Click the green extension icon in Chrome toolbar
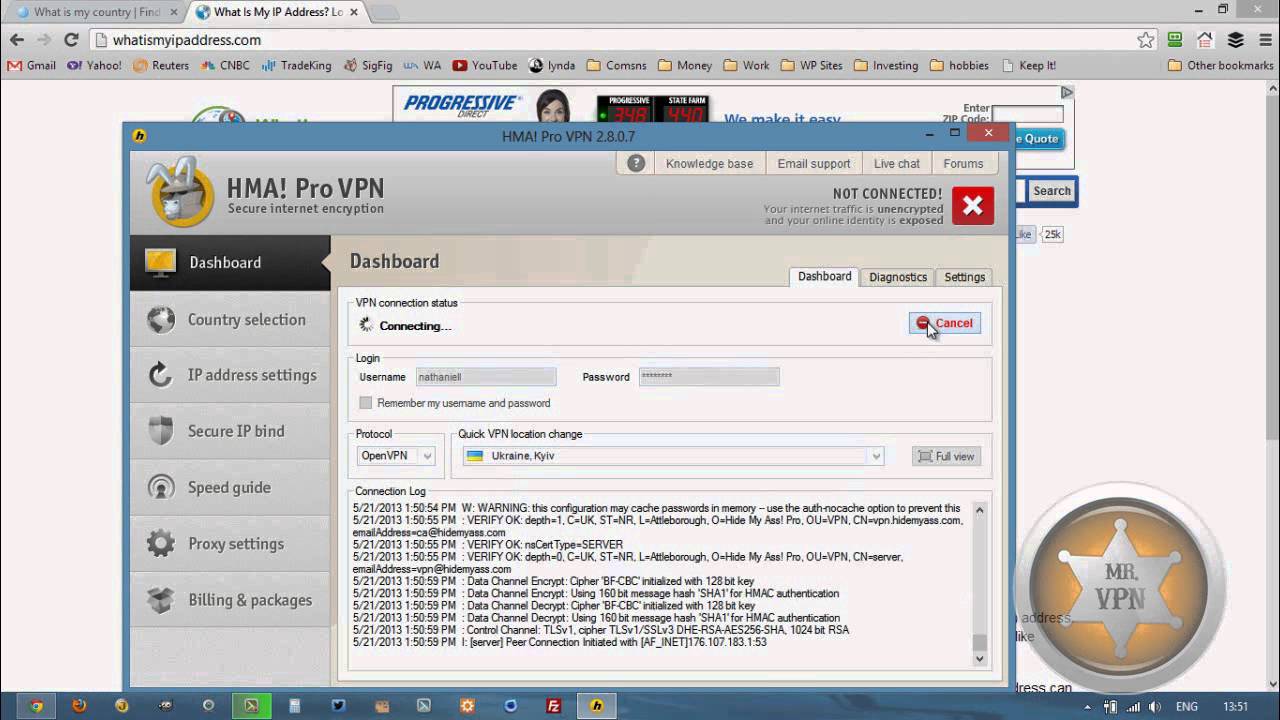This screenshot has width=1280, height=720. tap(1175, 40)
